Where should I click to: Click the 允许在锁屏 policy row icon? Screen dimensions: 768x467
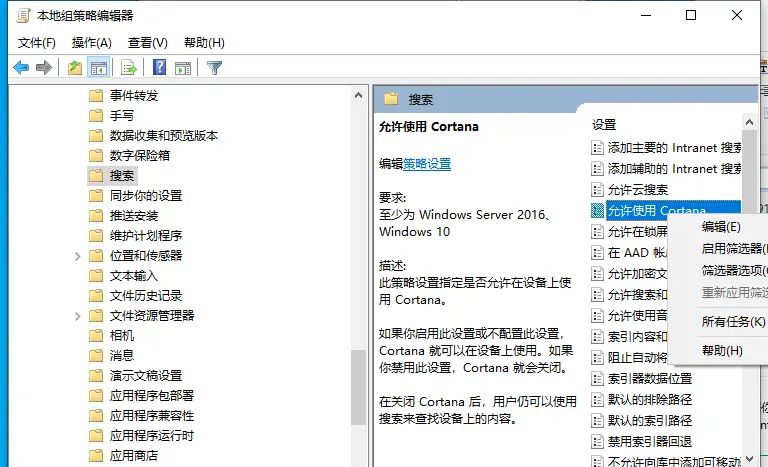(597, 231)
